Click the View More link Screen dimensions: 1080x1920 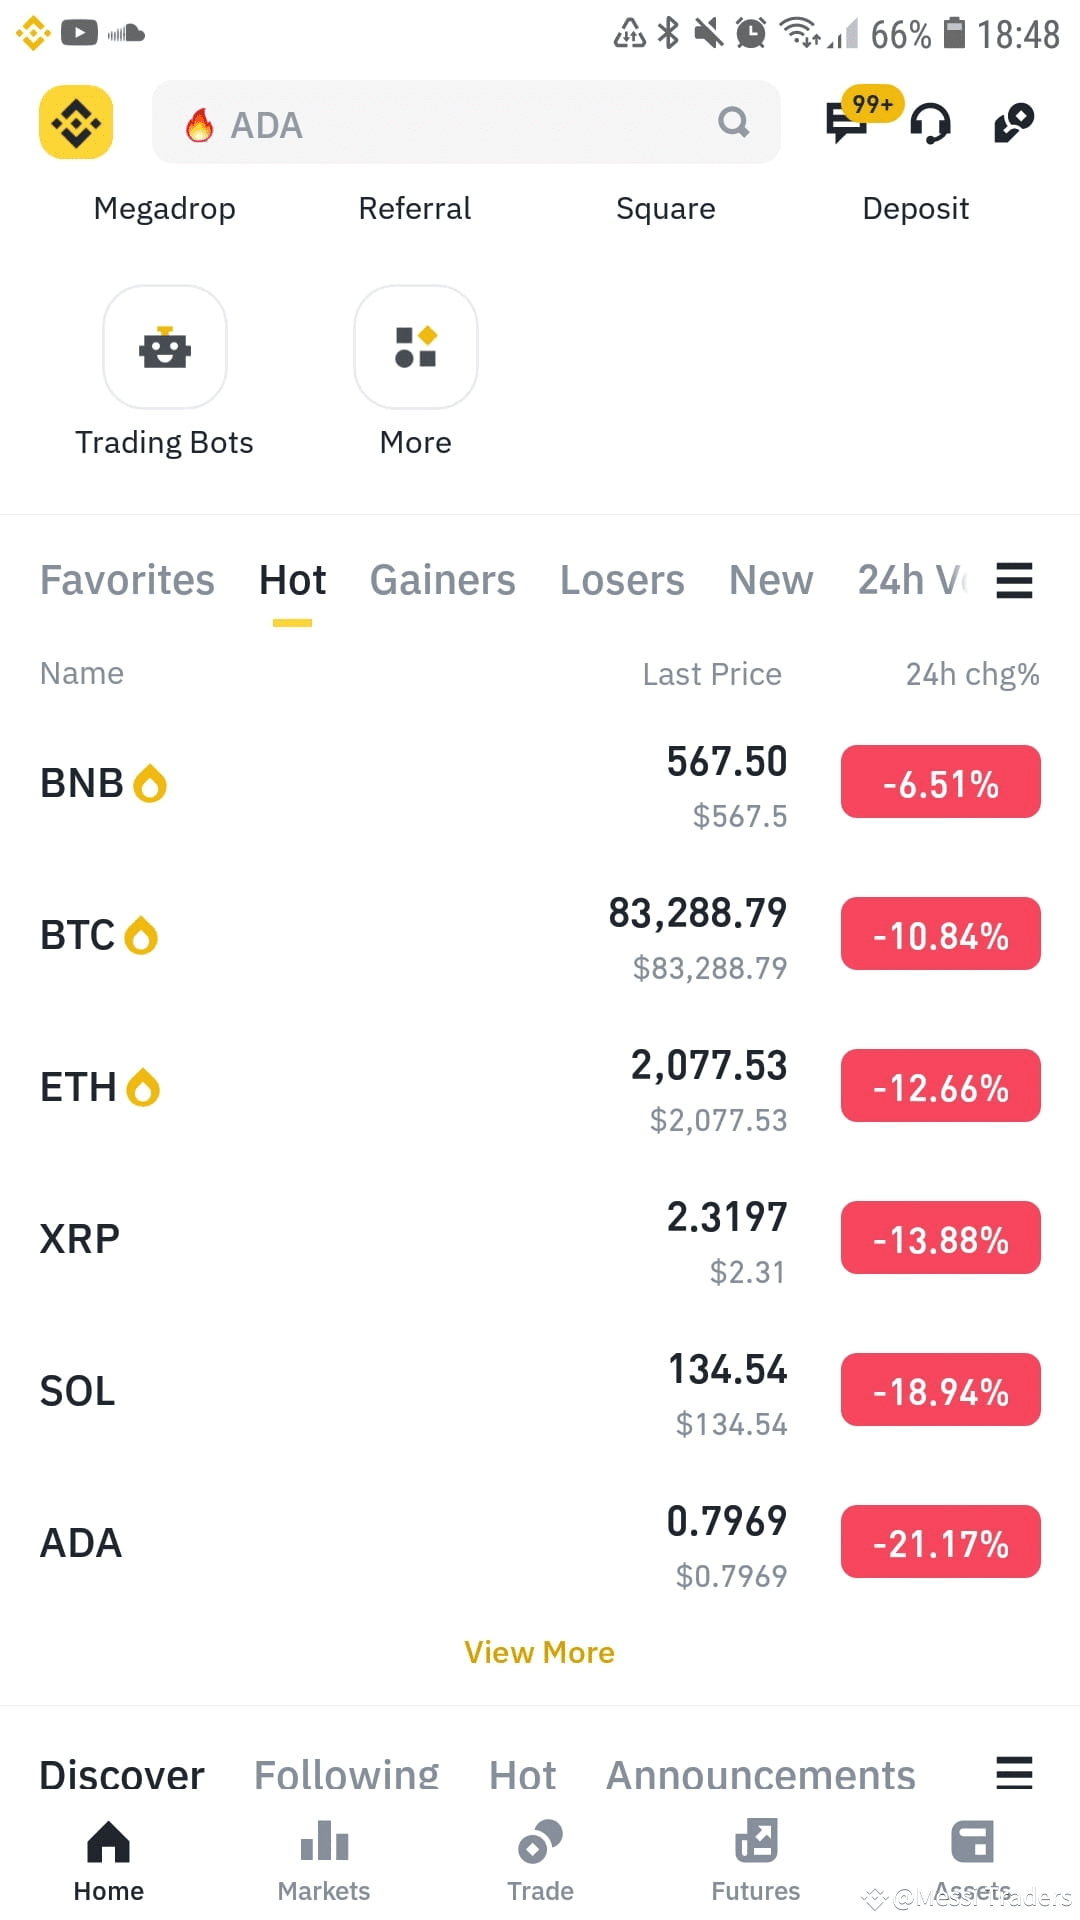point(539,1652)
